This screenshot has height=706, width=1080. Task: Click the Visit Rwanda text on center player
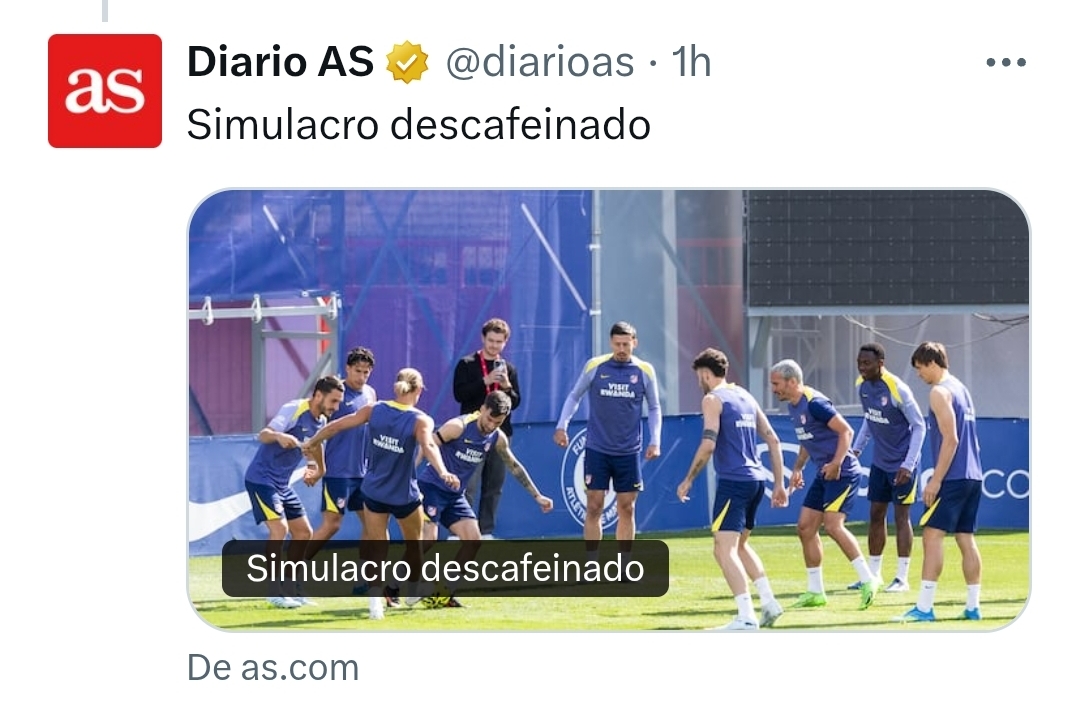(617, 391)
